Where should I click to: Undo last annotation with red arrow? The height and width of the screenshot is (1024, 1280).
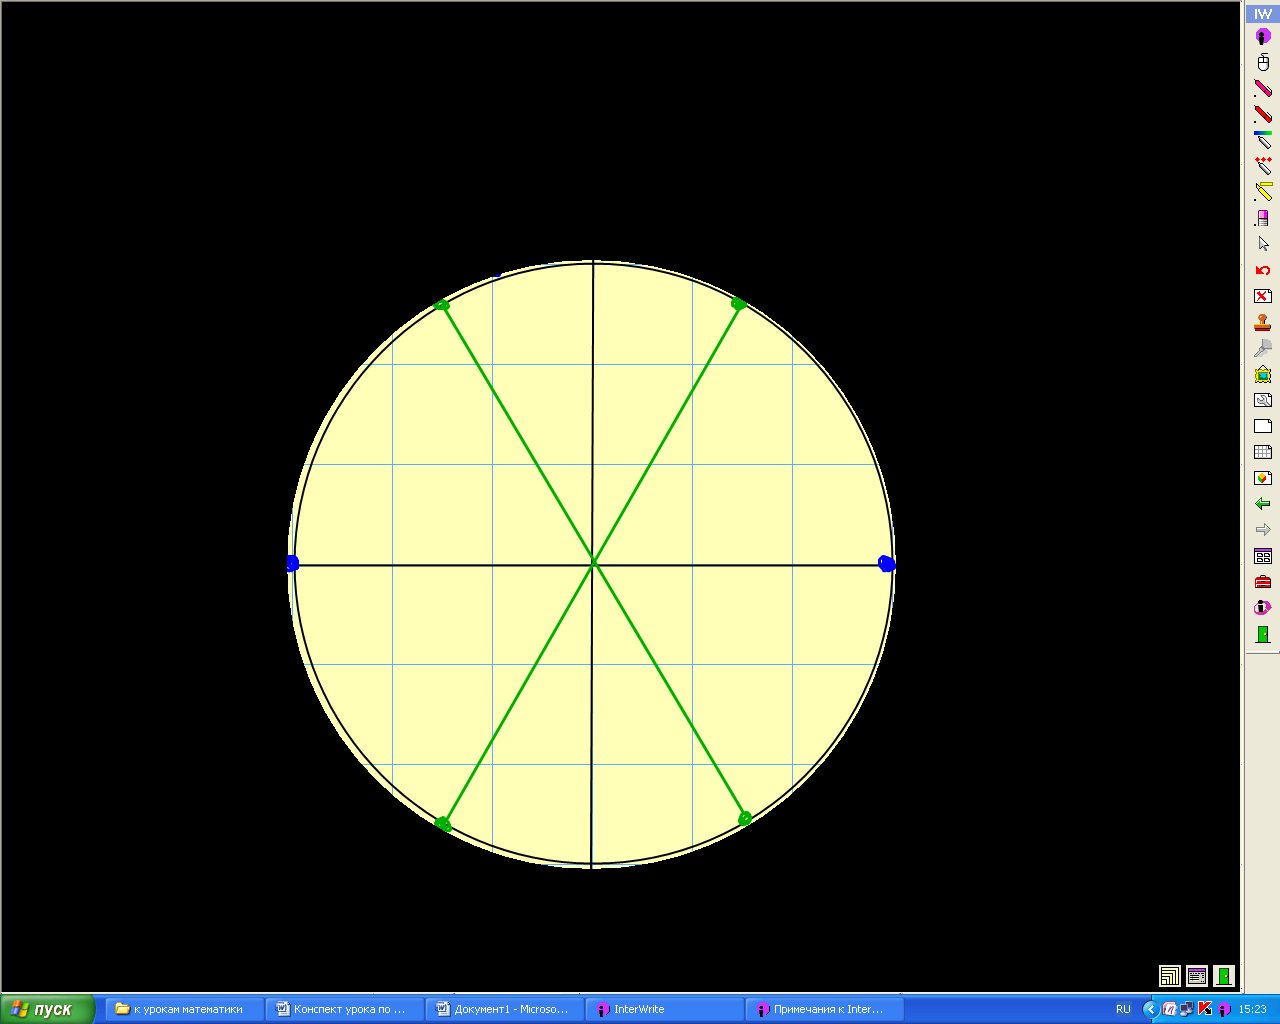click(x=1263, y=270)
